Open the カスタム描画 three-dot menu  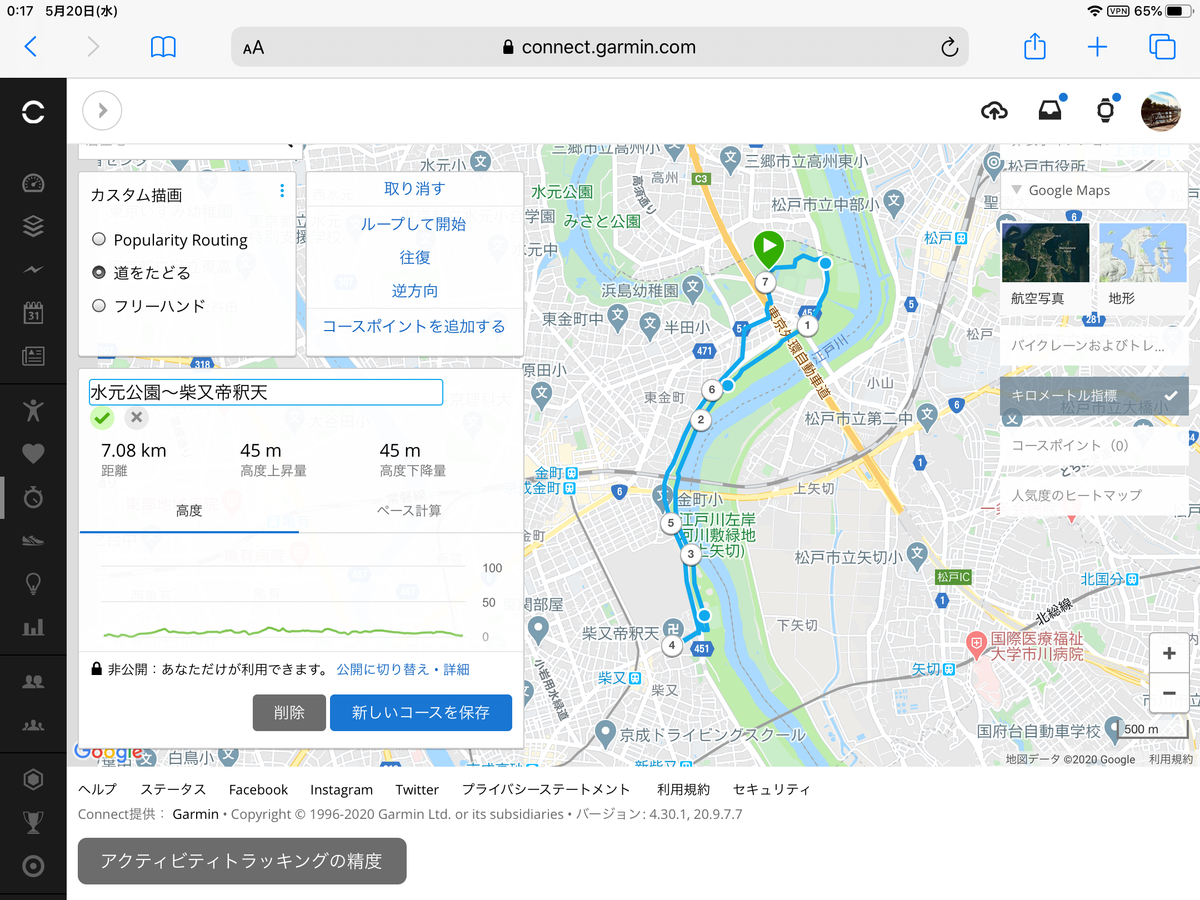coord(282,191)
